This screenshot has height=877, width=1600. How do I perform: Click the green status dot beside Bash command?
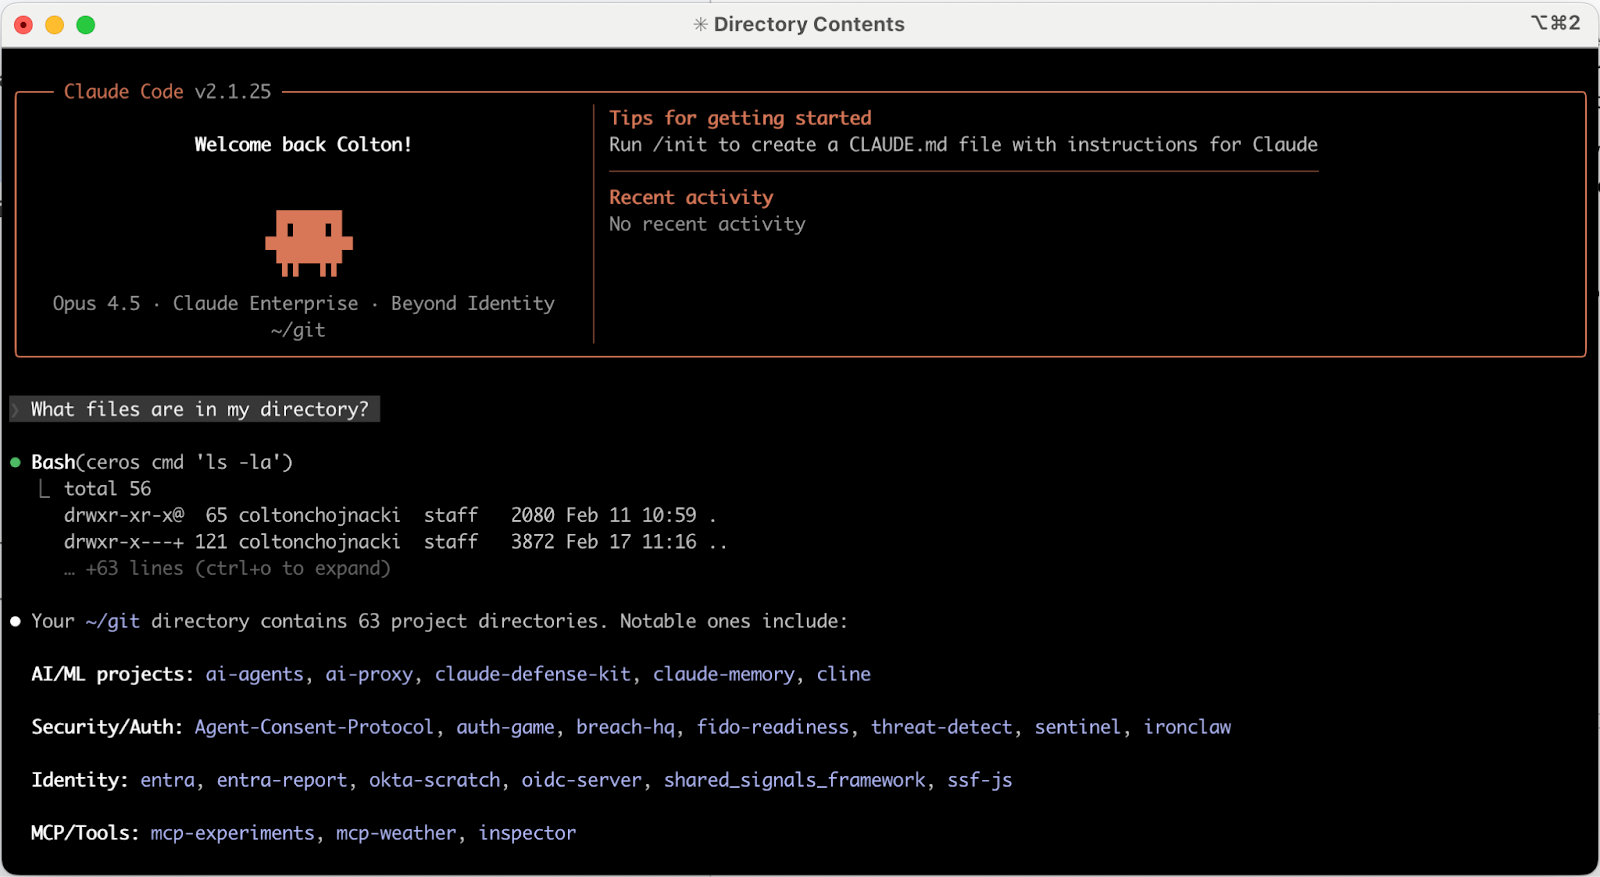[15, 462]
